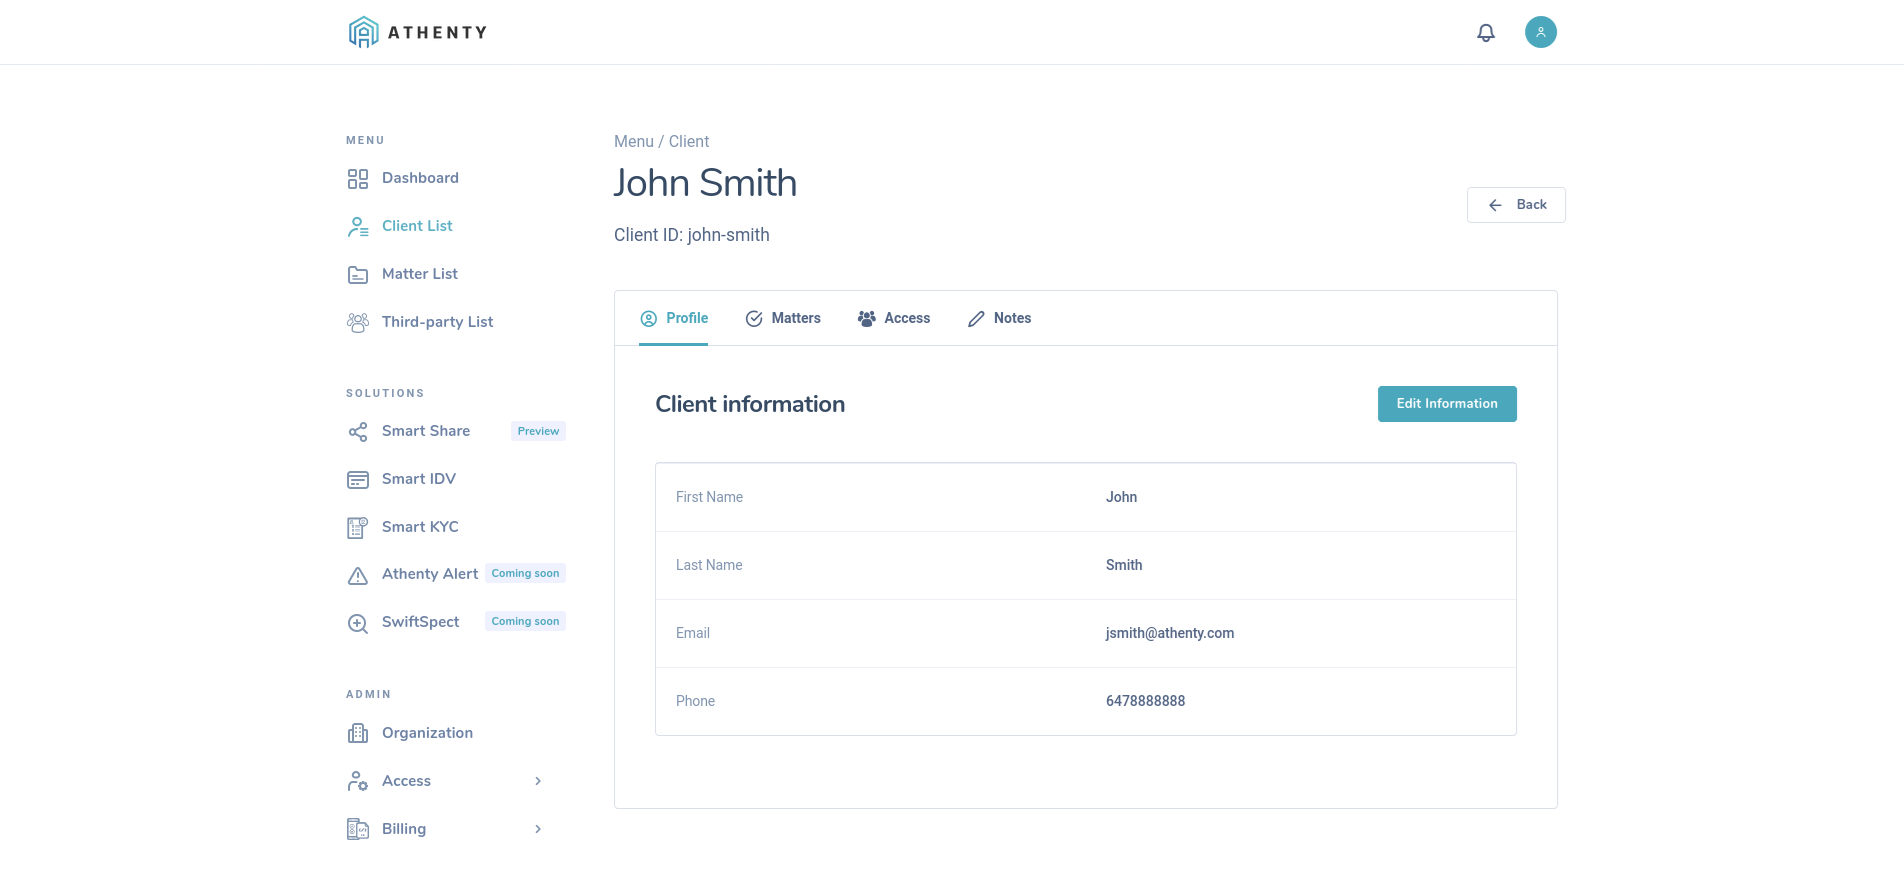The width and height of the screenshot is (1904, 875).
Task: Click the last name value Smith
Action: [1124, 565]
